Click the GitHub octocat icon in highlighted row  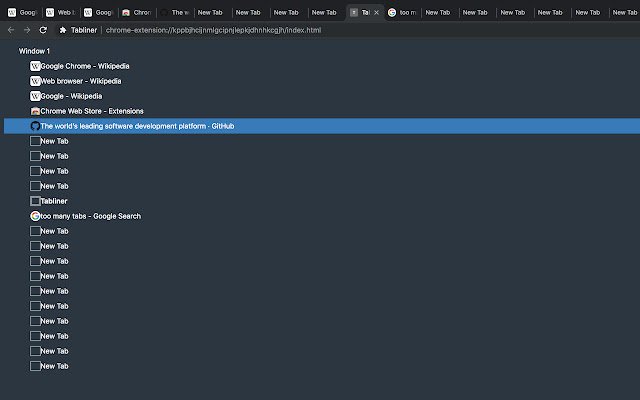click(35, 126)
